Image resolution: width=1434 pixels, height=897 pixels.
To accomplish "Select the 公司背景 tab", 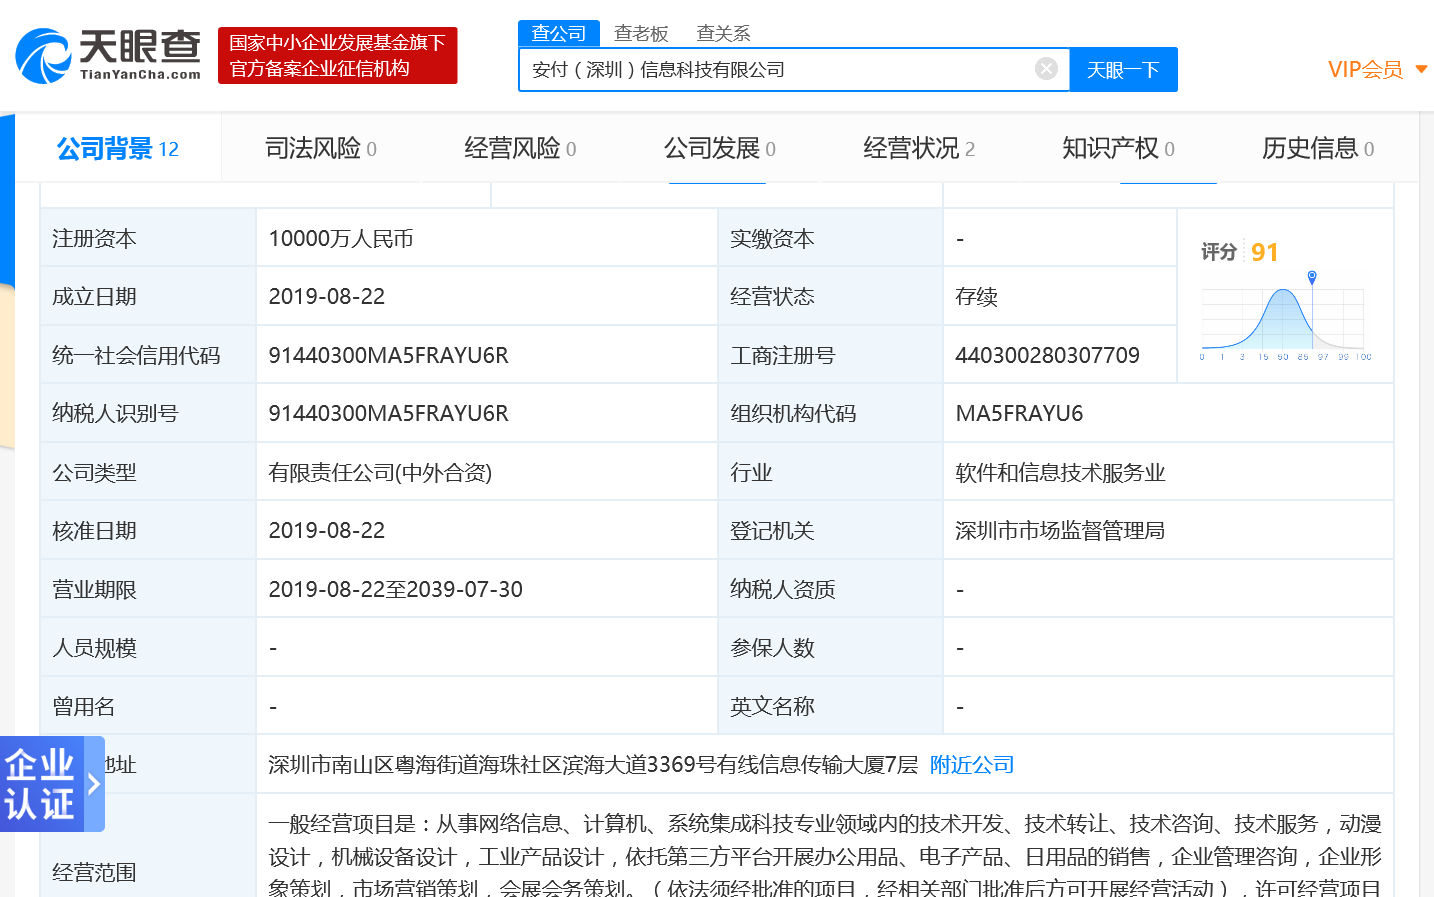I will coord(117,149).
